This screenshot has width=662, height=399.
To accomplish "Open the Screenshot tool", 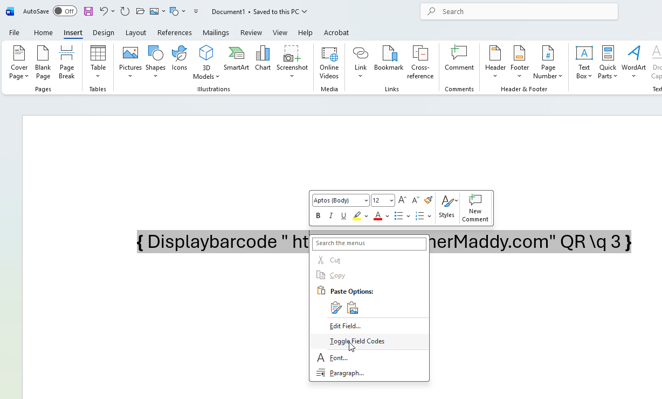I will [292, 62].
